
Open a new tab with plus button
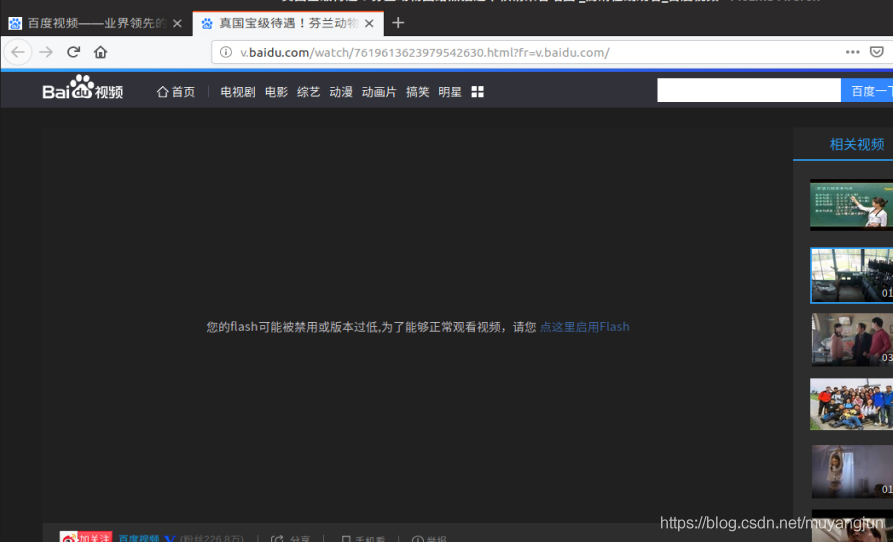[x=398, y=23]
